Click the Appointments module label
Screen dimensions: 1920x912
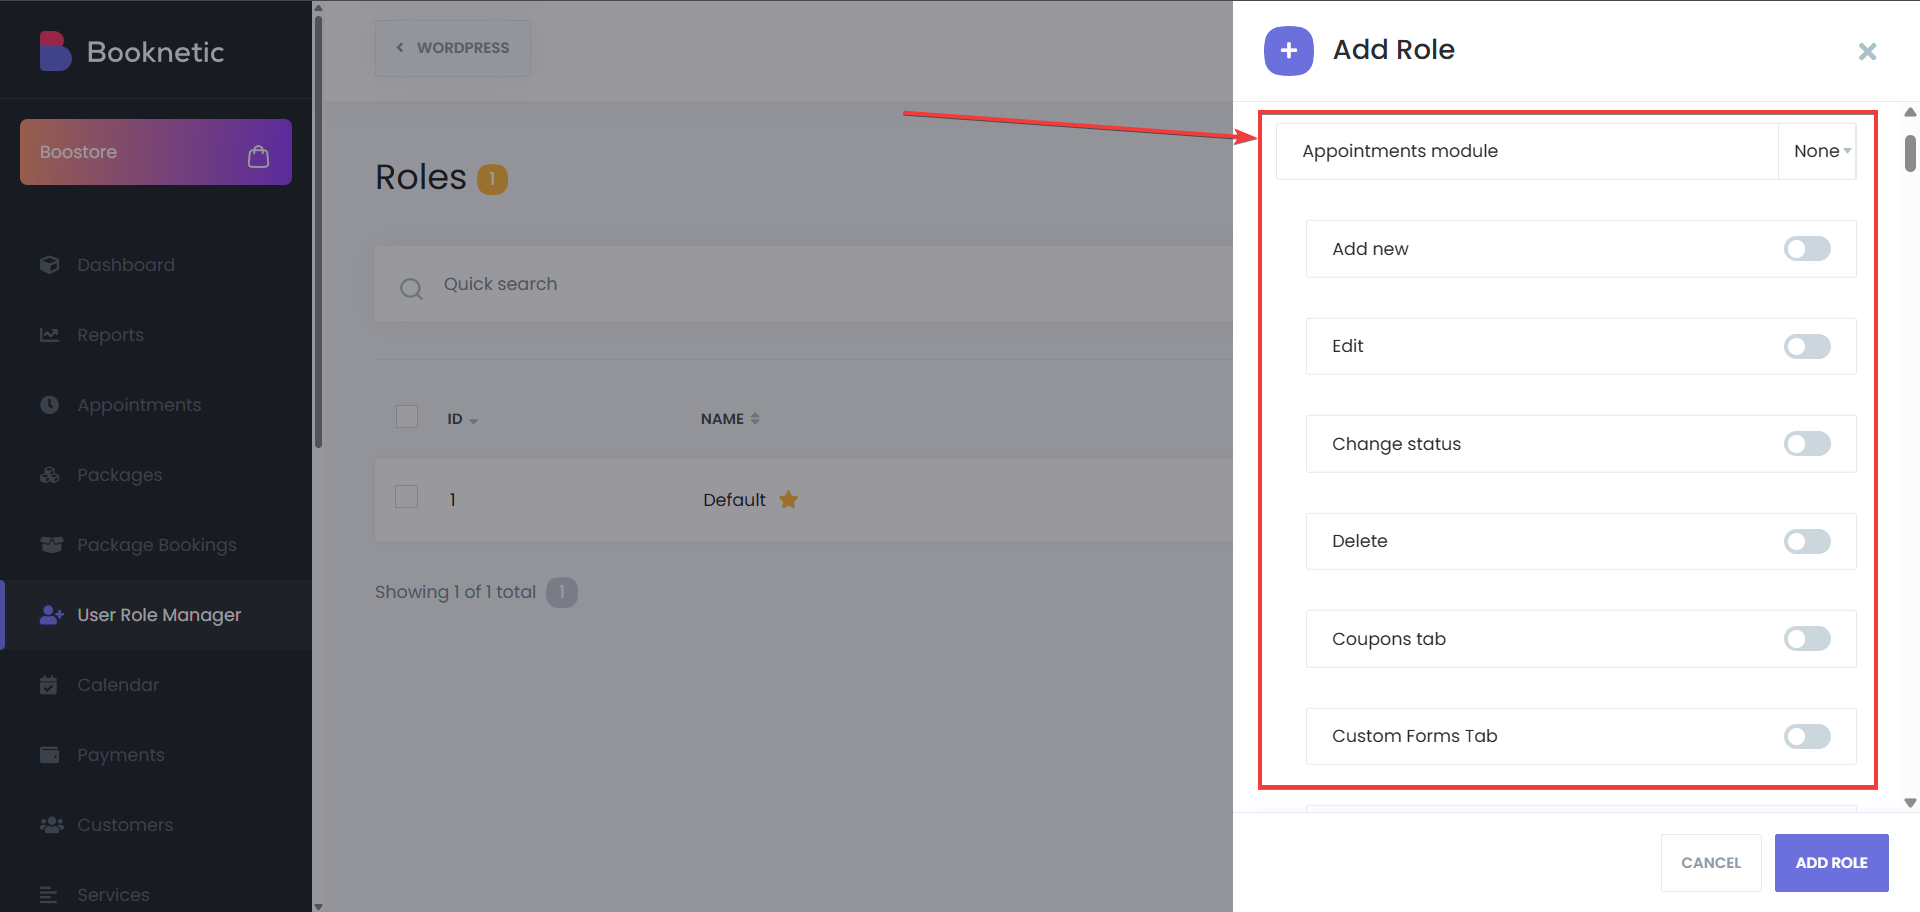[1400, 151]
